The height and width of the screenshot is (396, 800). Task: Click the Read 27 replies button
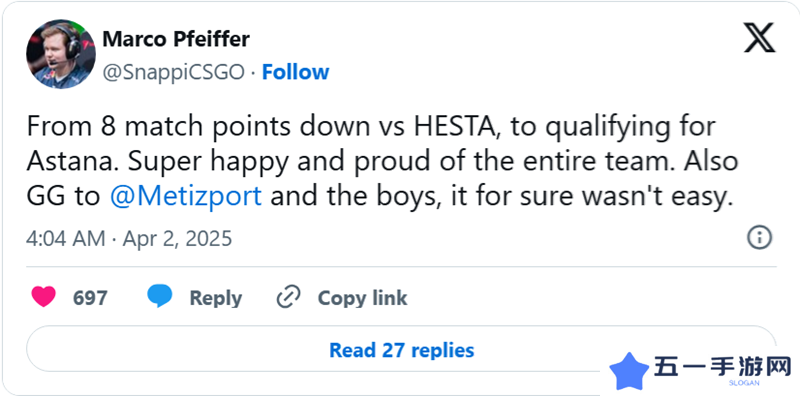pos(402,350)
